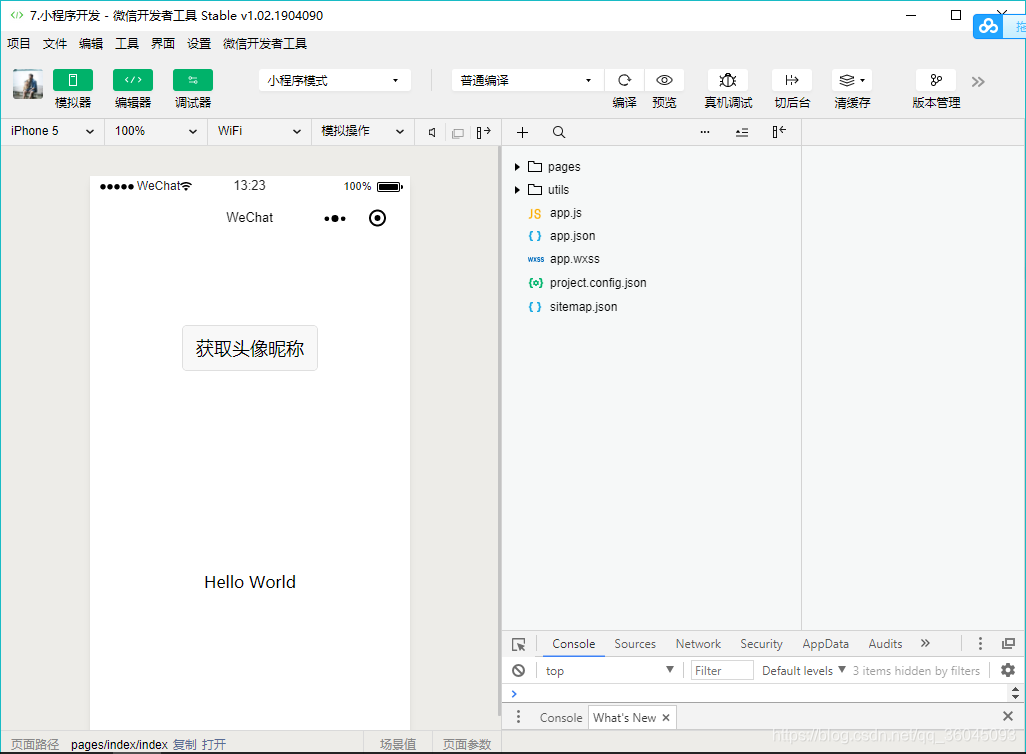Open the 工具 menu
This screenshot has height=754, width=1026.
click(x=127, y=44)
